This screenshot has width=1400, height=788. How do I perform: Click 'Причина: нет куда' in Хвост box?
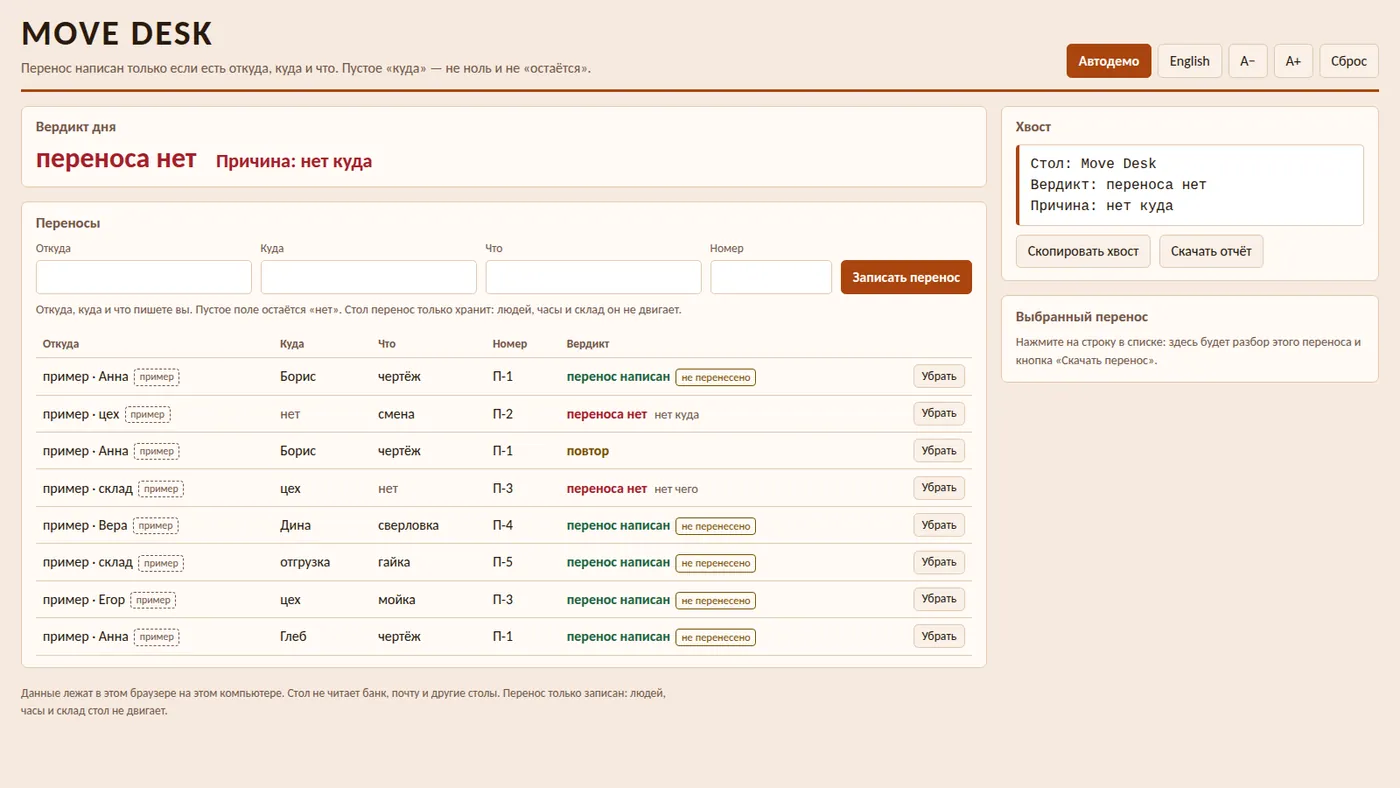click(1102, 206)
